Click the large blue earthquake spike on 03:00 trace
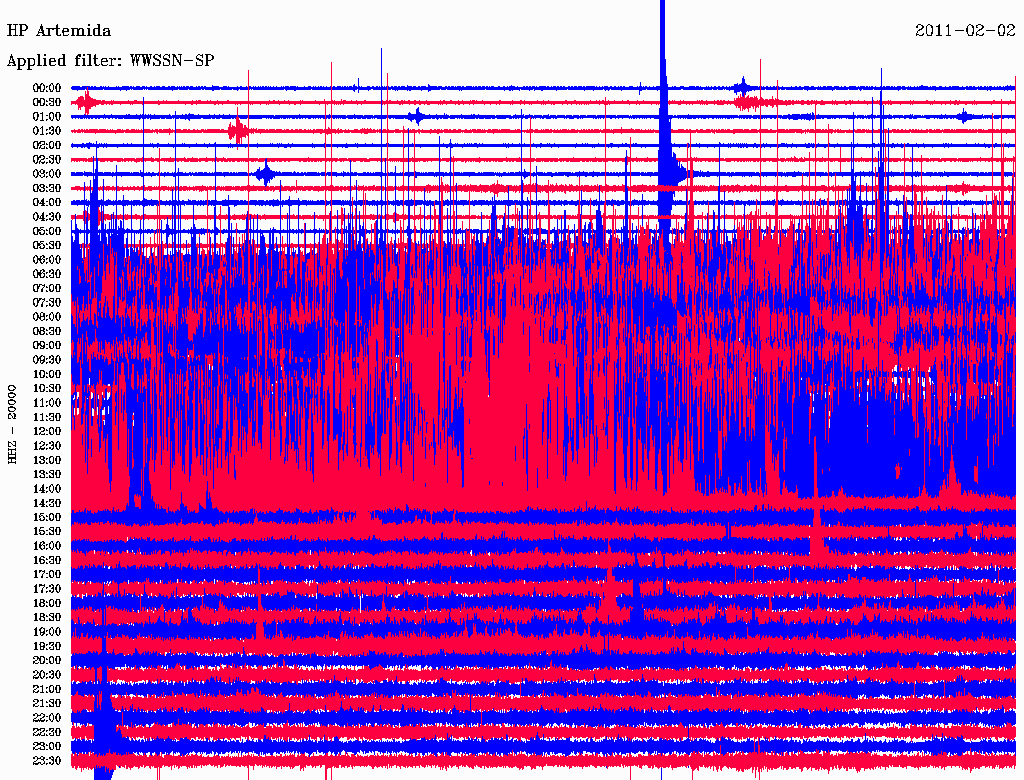This screenshot has height=780, width=1024. (665, 131)
